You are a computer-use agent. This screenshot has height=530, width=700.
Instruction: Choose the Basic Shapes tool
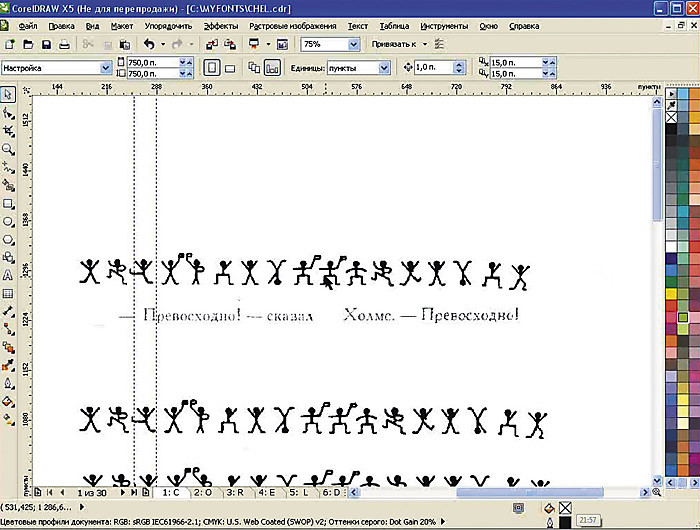click(8, 257)
